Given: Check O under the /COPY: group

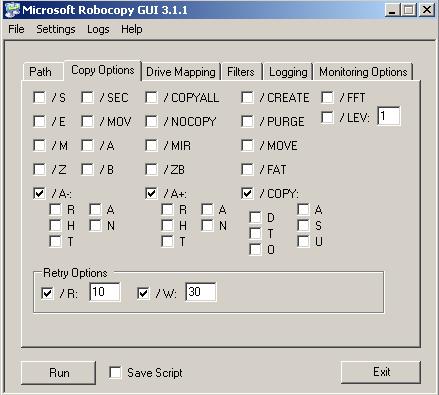Looking at the screenshot, I should (256, 250).
